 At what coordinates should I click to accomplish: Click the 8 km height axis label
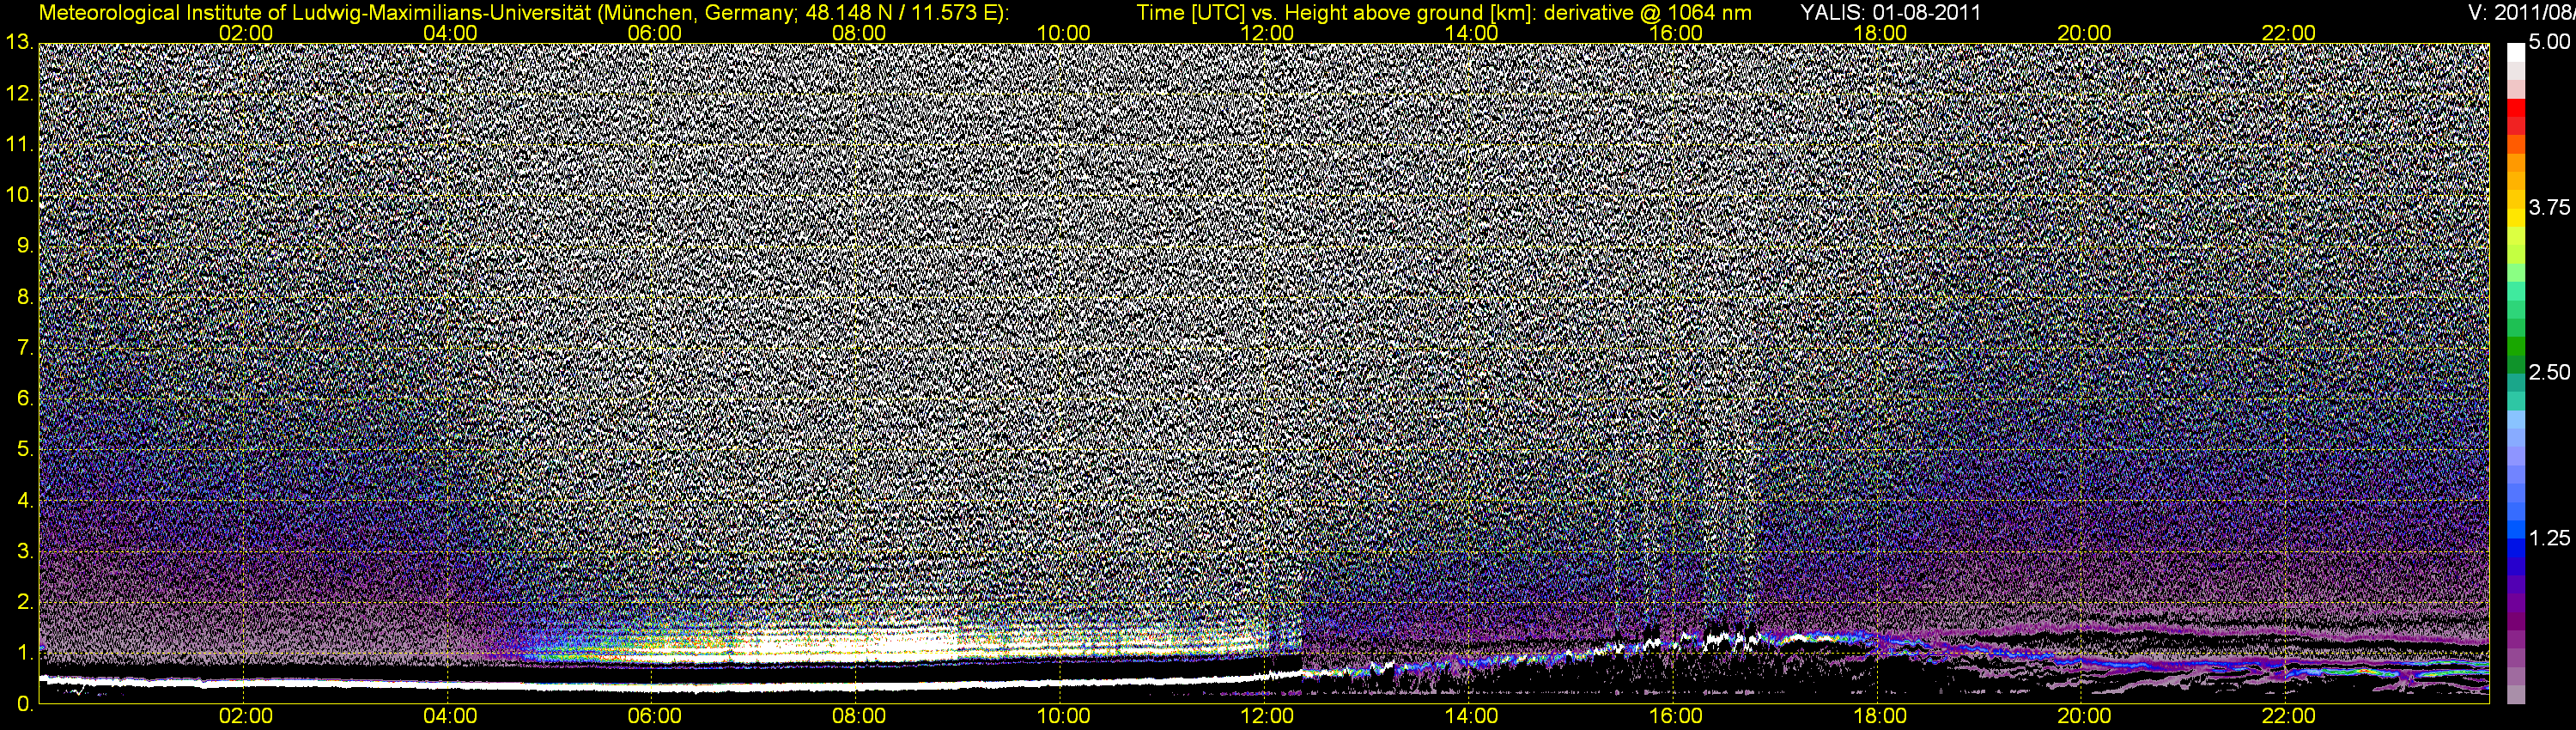coord(26,297)
